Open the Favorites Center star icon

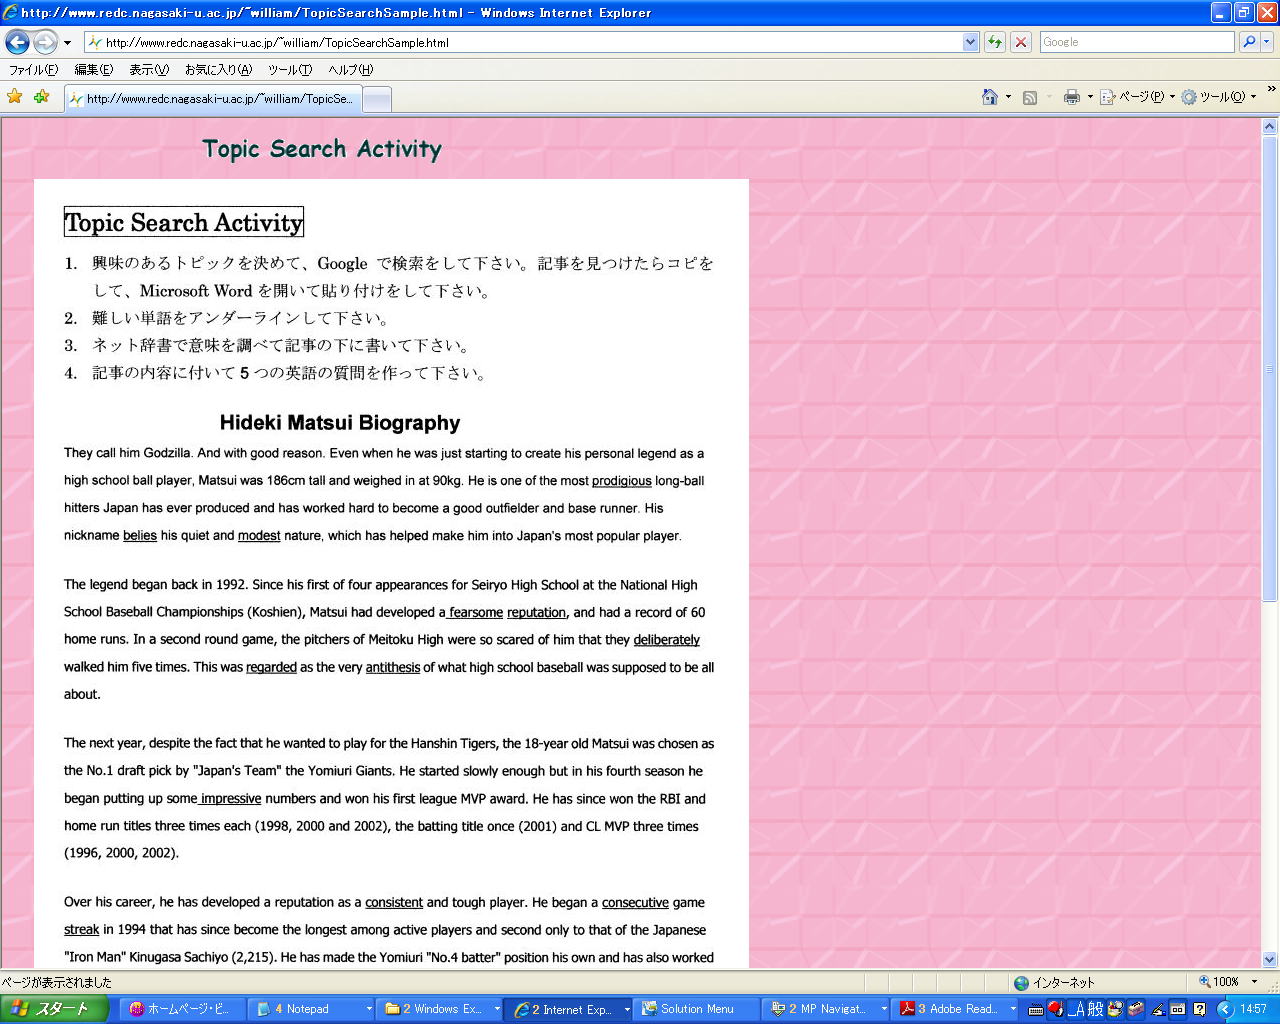tap(14, 97)
